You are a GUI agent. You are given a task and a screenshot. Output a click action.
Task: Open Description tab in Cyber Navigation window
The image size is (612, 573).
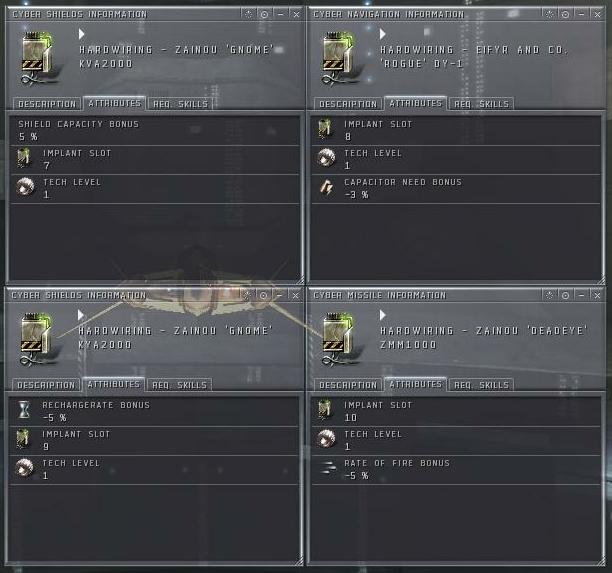pos(348,104)
